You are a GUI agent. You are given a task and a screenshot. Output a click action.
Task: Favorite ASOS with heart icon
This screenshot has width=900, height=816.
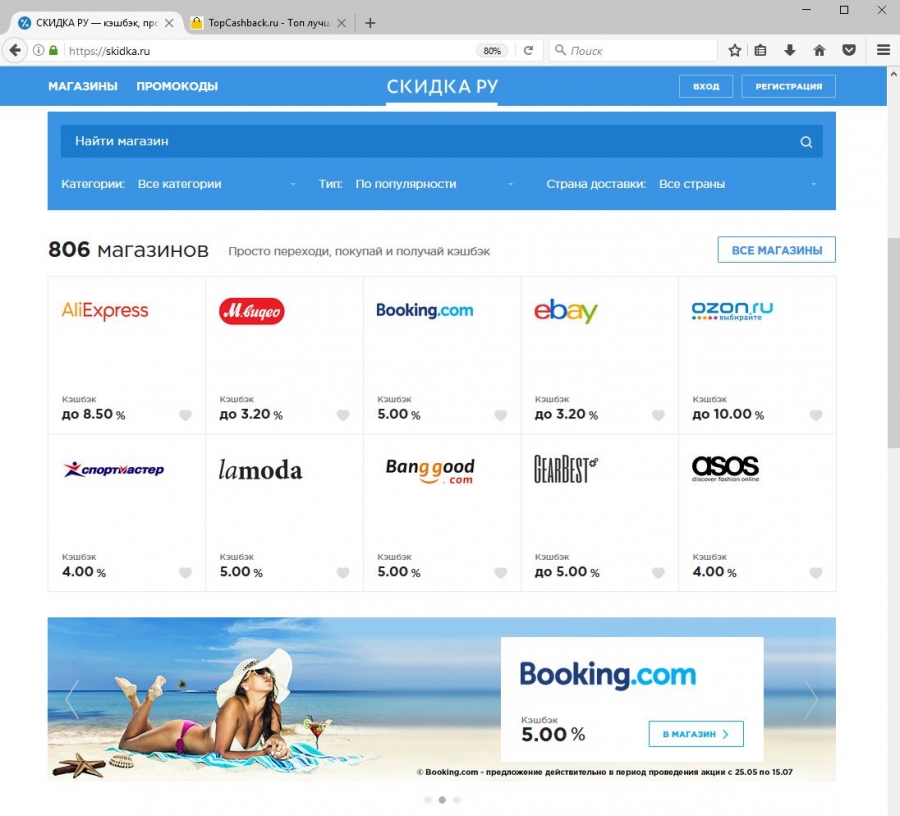(x=816, y=573)
